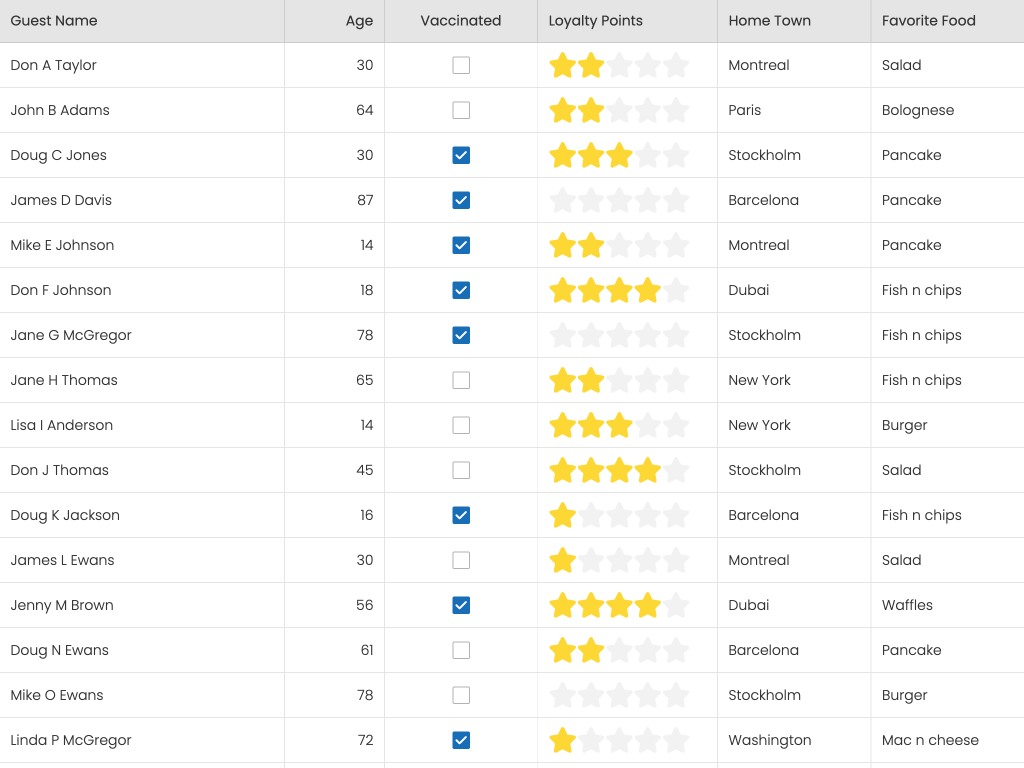Click the fifth star for Don F Johnson
This screenshot has width=1024, height=768.
click(676, 291)
